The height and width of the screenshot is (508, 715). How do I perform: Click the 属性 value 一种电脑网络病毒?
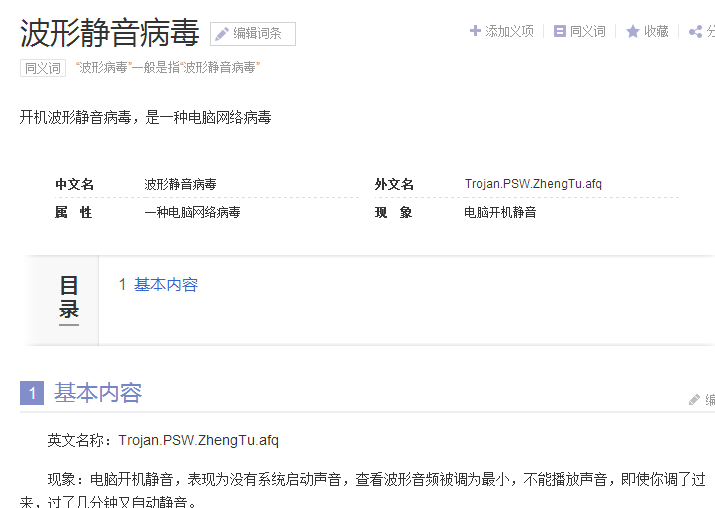(x=192, y=212)
